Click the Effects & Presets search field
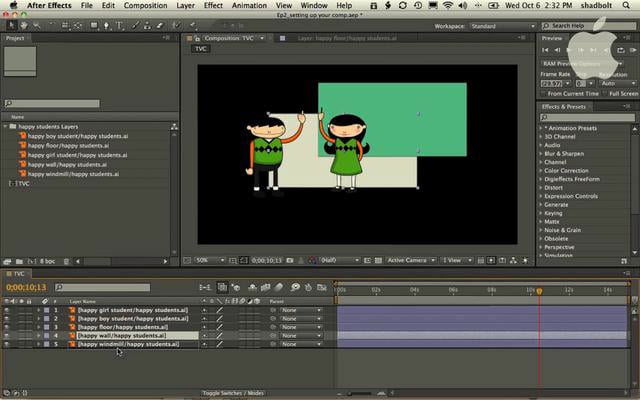640x400 pixels. click(587, 118)
